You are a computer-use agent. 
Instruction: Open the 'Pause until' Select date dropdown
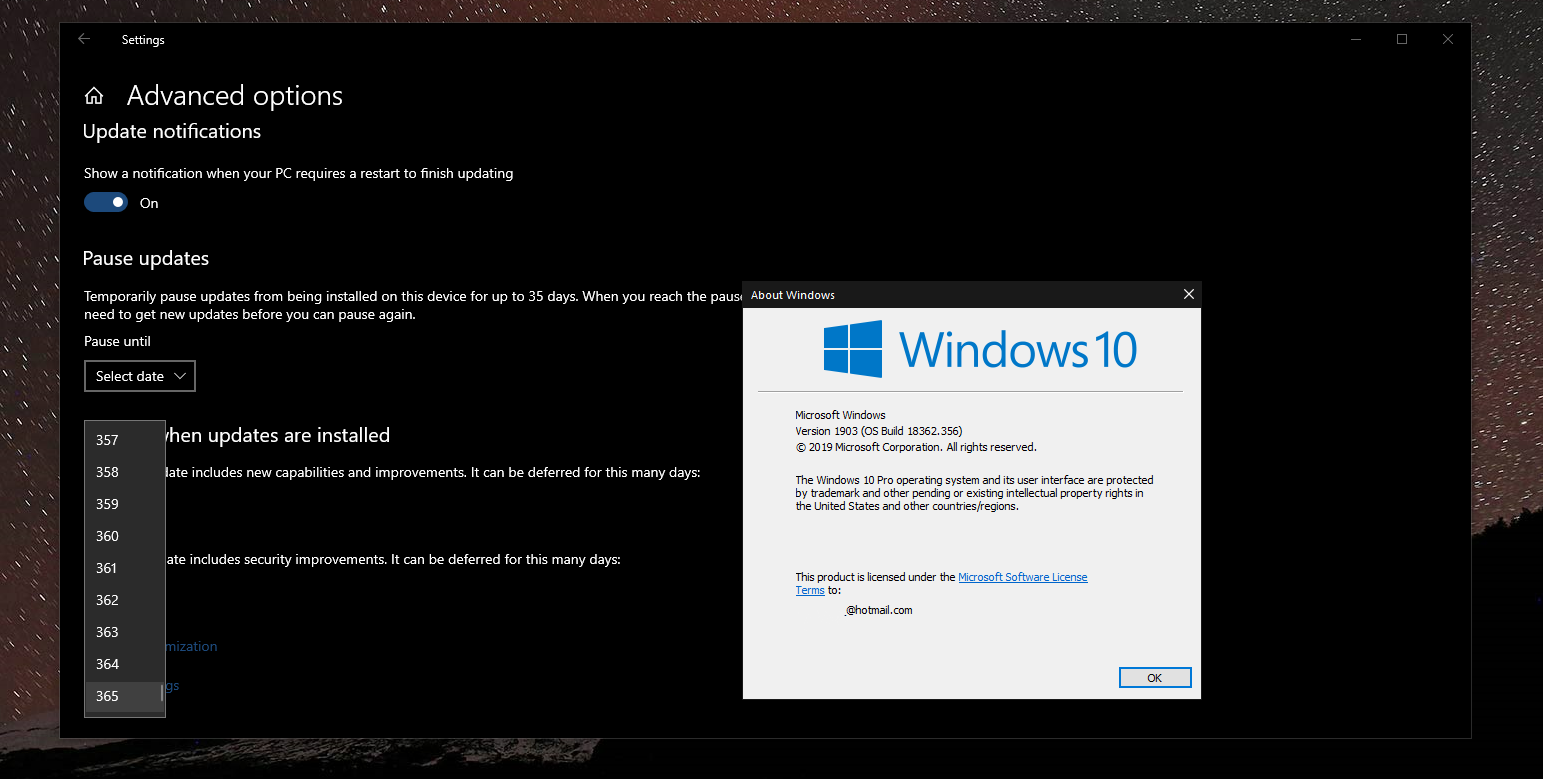pos(139,375)
